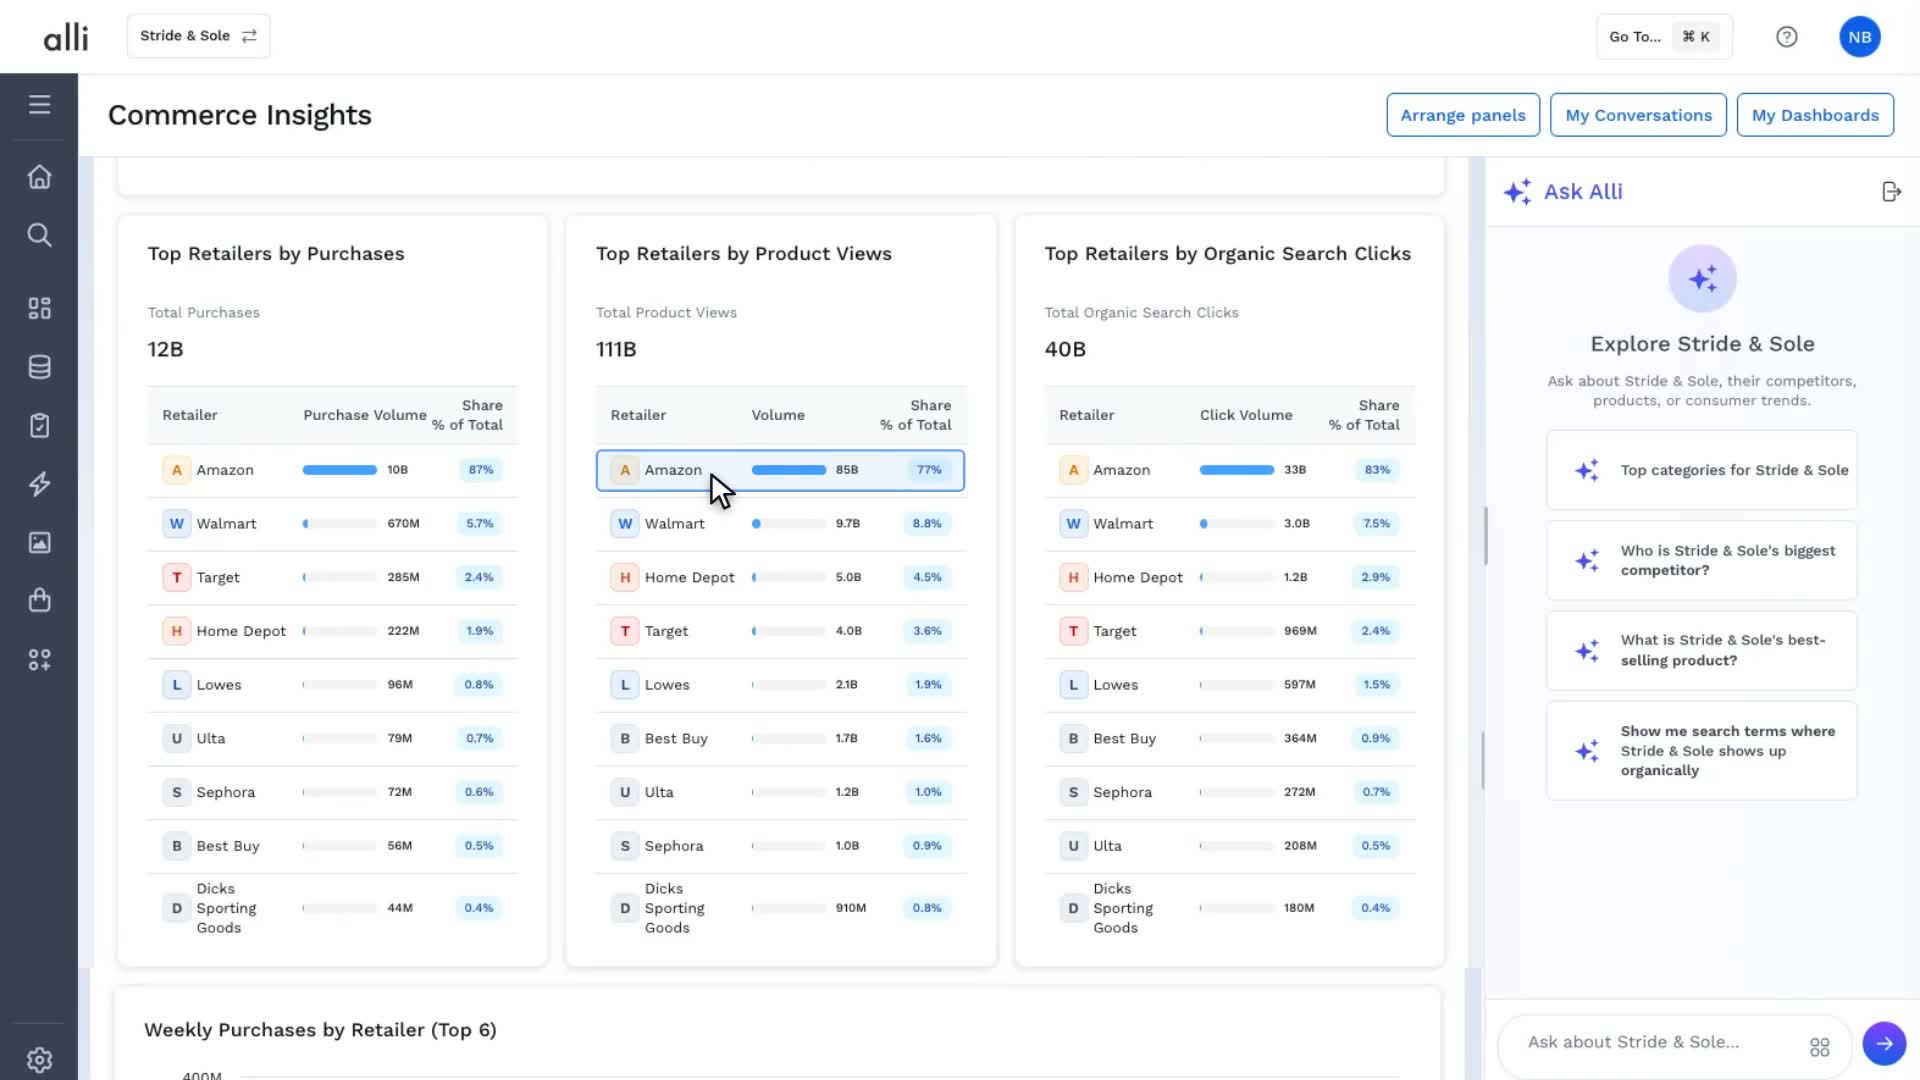Click Ulta row in Product Views table

tap(780, 792)
